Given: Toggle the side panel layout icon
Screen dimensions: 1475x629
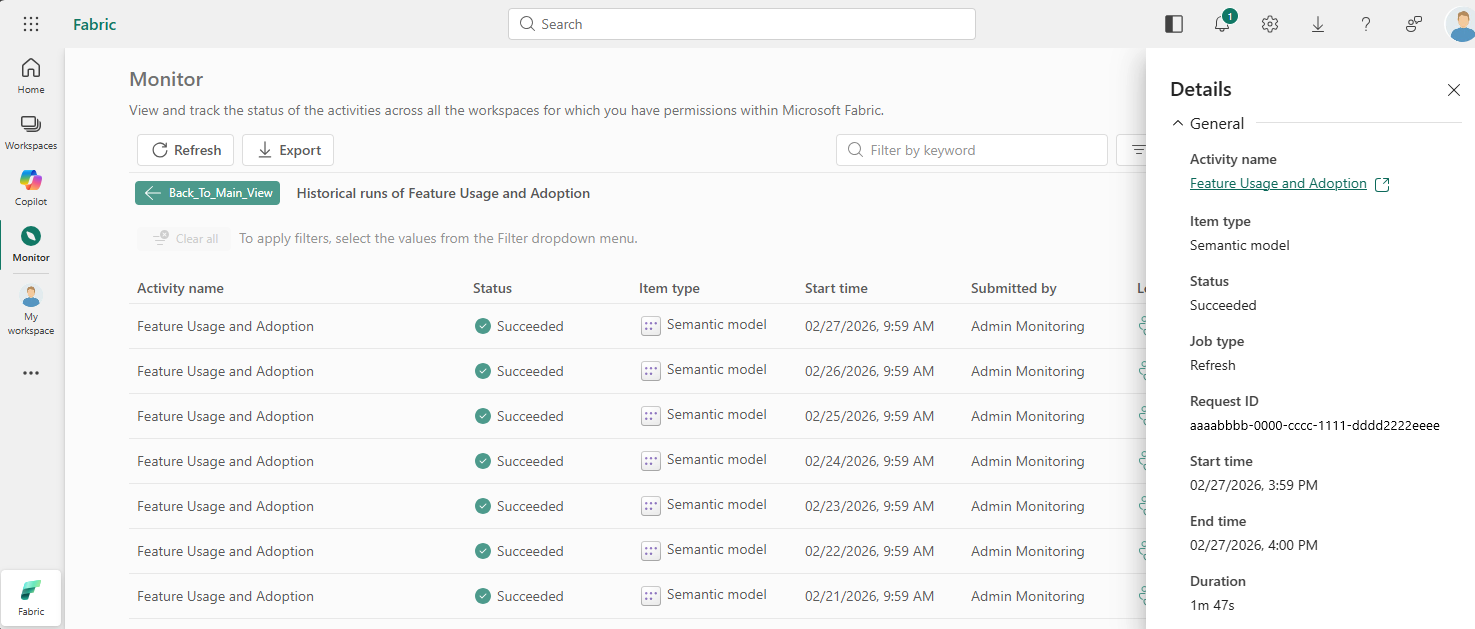Looking at the screenshot, I should [x=1174, y=24].
